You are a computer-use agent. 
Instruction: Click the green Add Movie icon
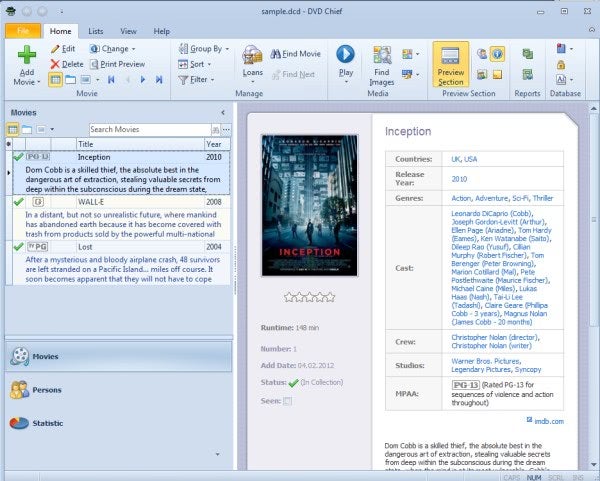[x=27, y=57]
